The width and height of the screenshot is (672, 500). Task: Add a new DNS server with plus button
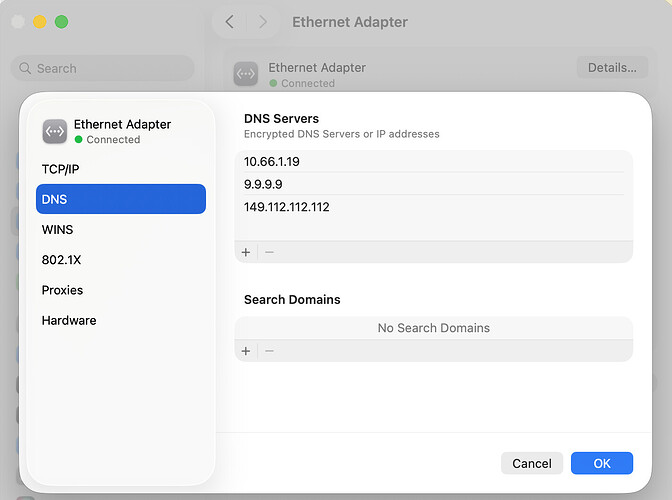click(246, 252)
